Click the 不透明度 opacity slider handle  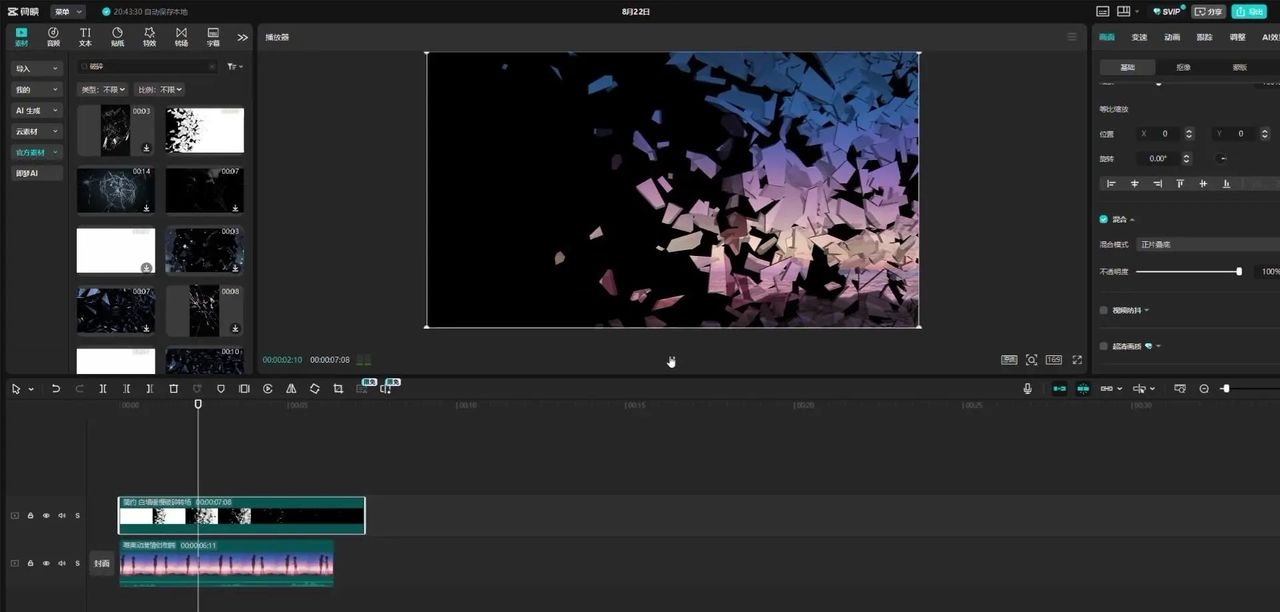pos(1239,272)
